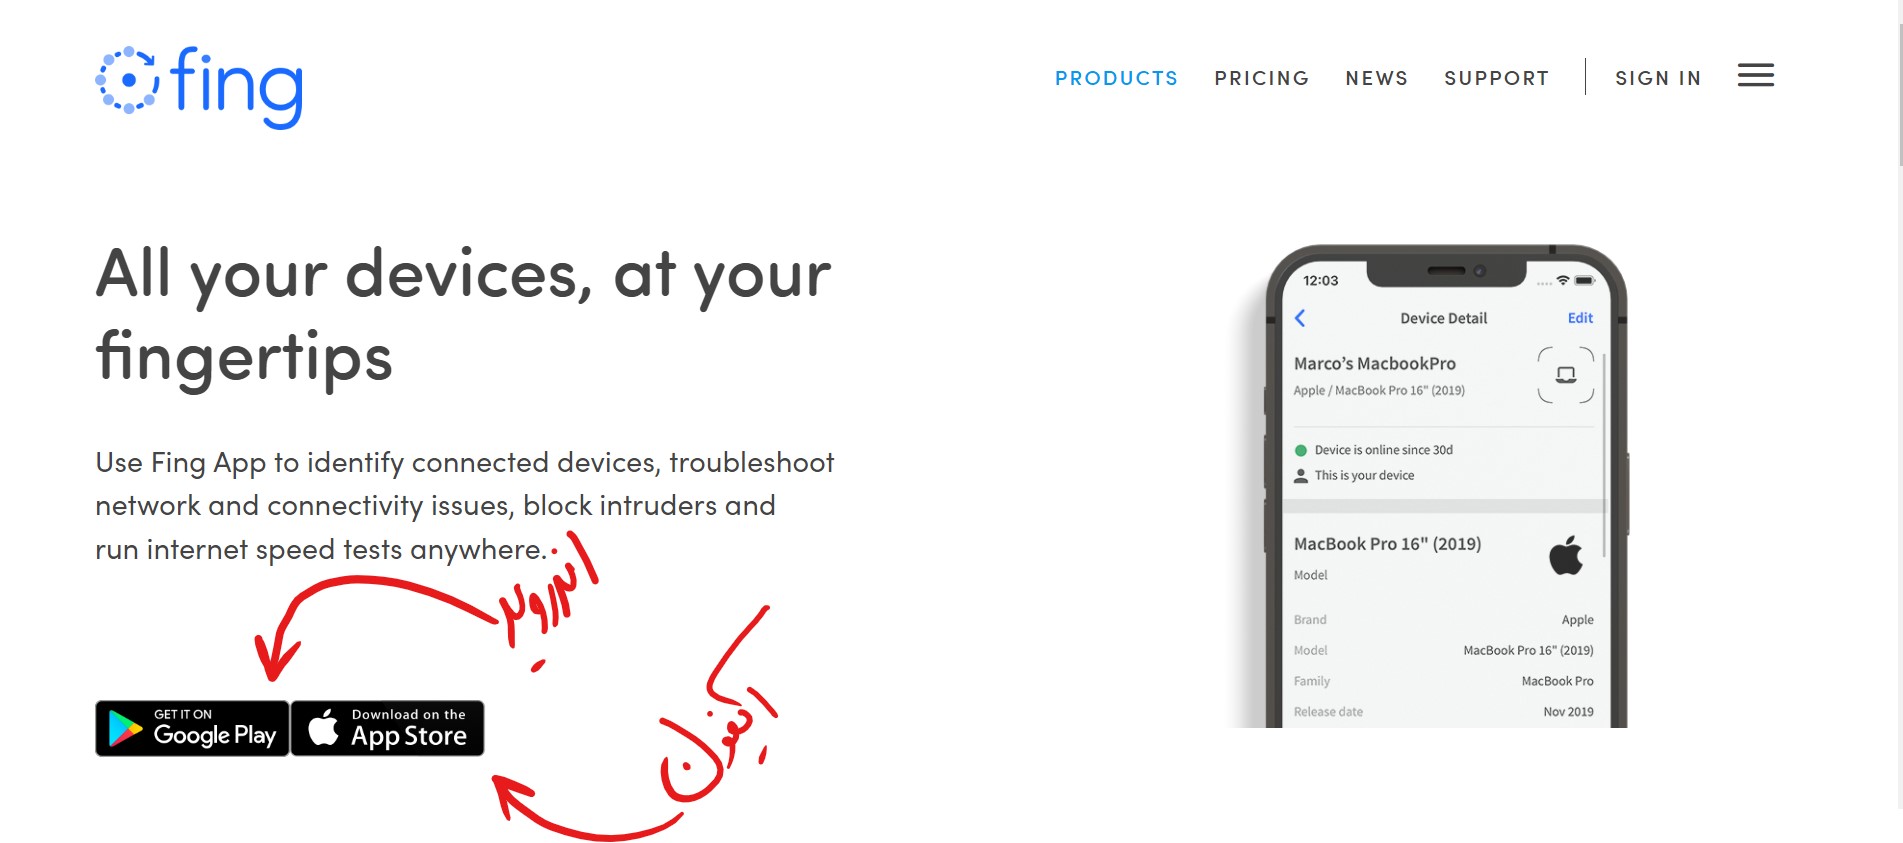The height and width of the screenshot is (843, 1903).
Task: Click the phone mockup's Device Detail title
Action: tap(1443, 318)
